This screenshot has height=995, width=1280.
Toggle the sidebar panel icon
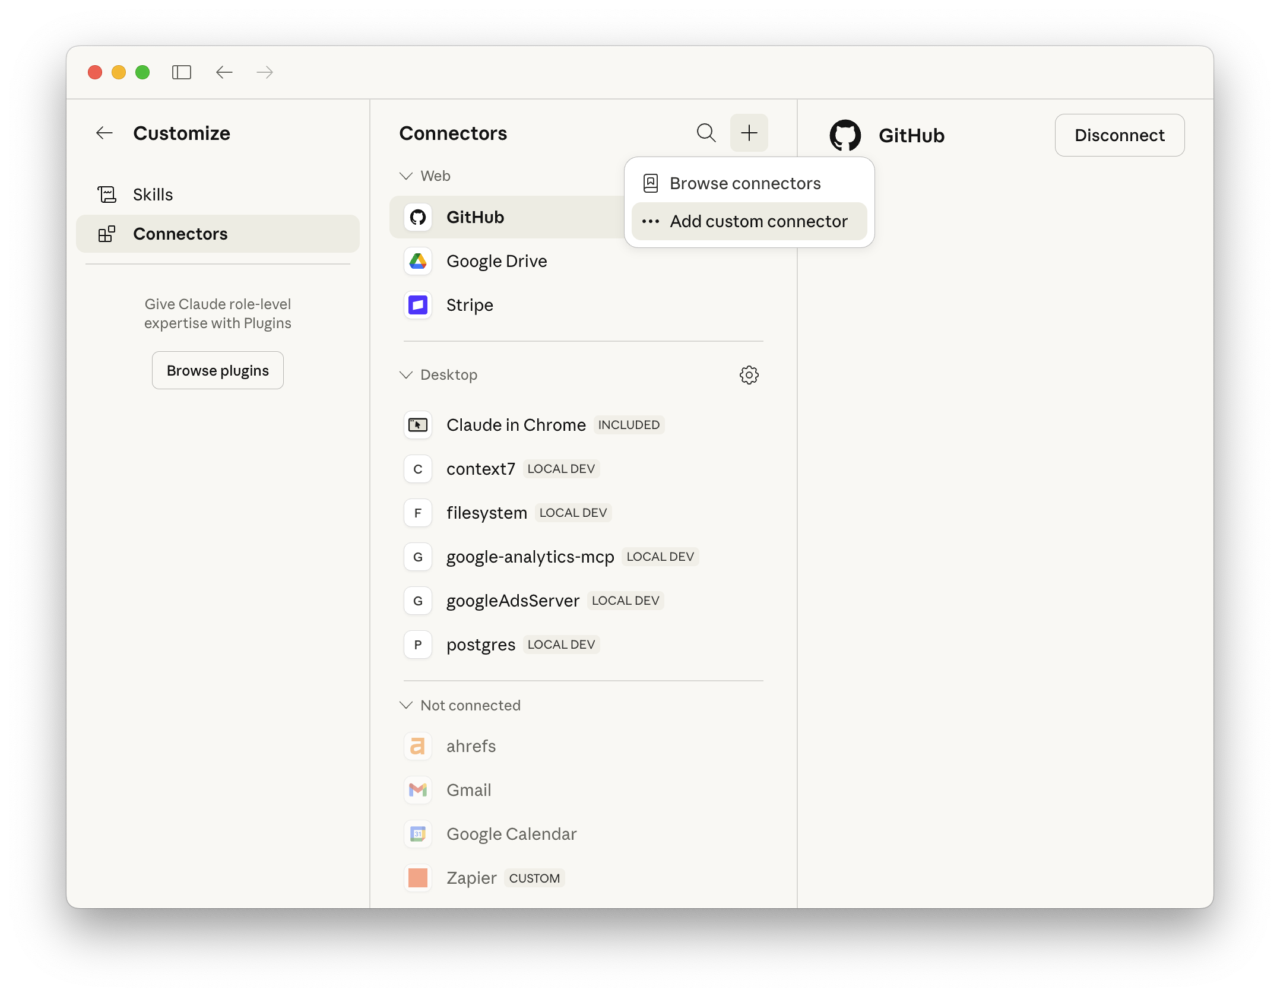pos(181,72)
